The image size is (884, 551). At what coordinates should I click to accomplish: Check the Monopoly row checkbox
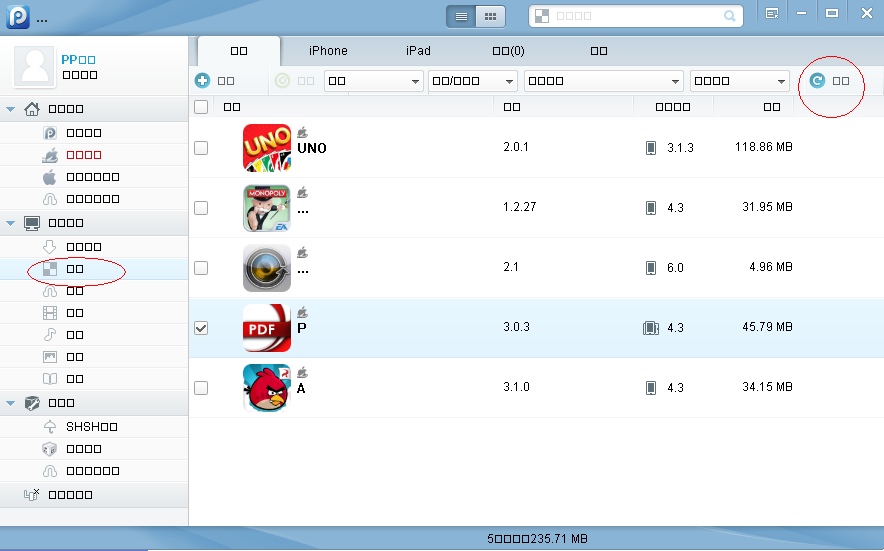tap(201, 208)
